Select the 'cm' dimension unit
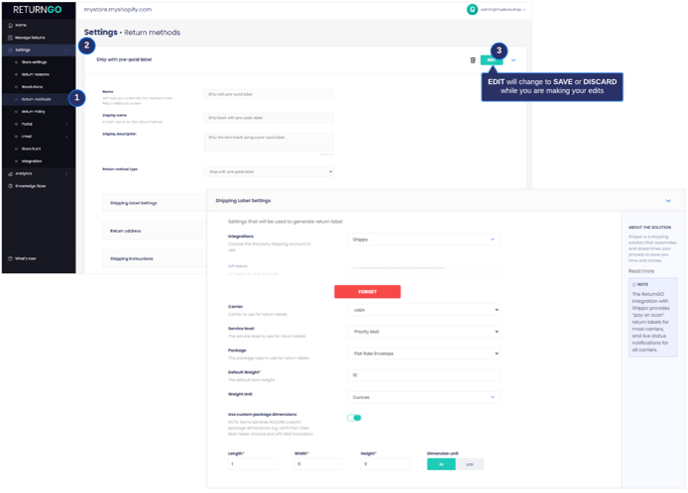 [x=469, y=464]
